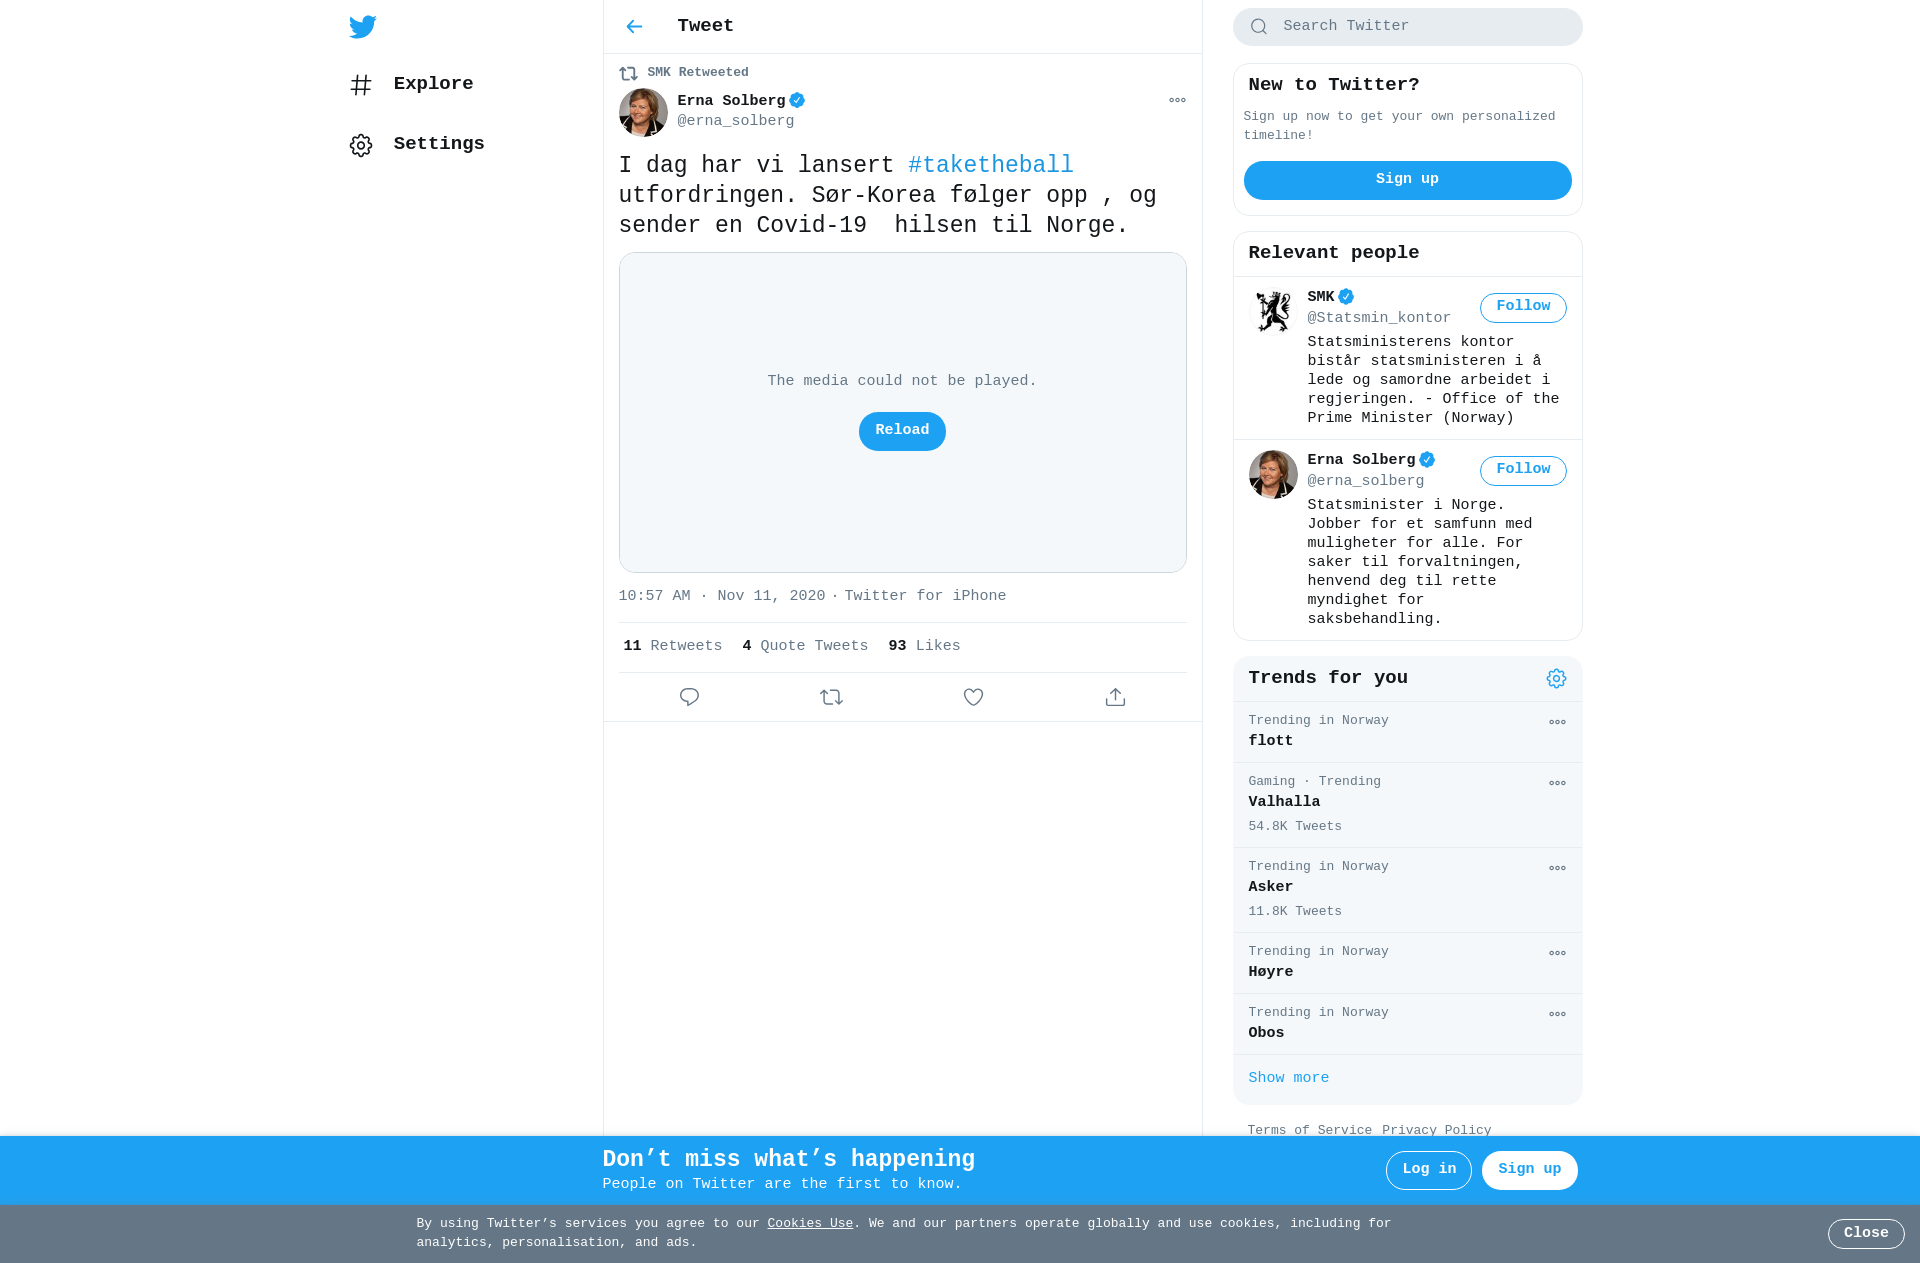This screenshot has height=1263, width=1920.
Task: Go back using the arrow icon
Action: point(634,27)
